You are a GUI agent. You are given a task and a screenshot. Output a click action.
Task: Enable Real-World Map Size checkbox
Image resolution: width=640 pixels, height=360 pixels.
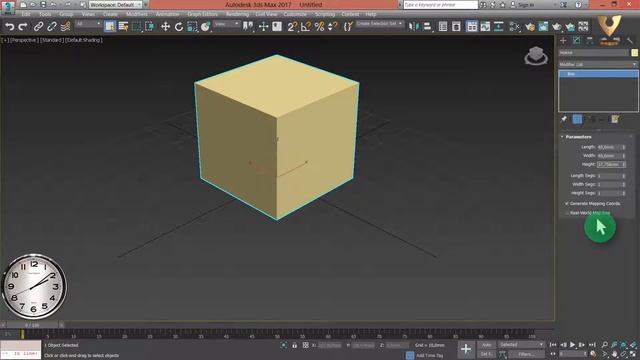567,213
